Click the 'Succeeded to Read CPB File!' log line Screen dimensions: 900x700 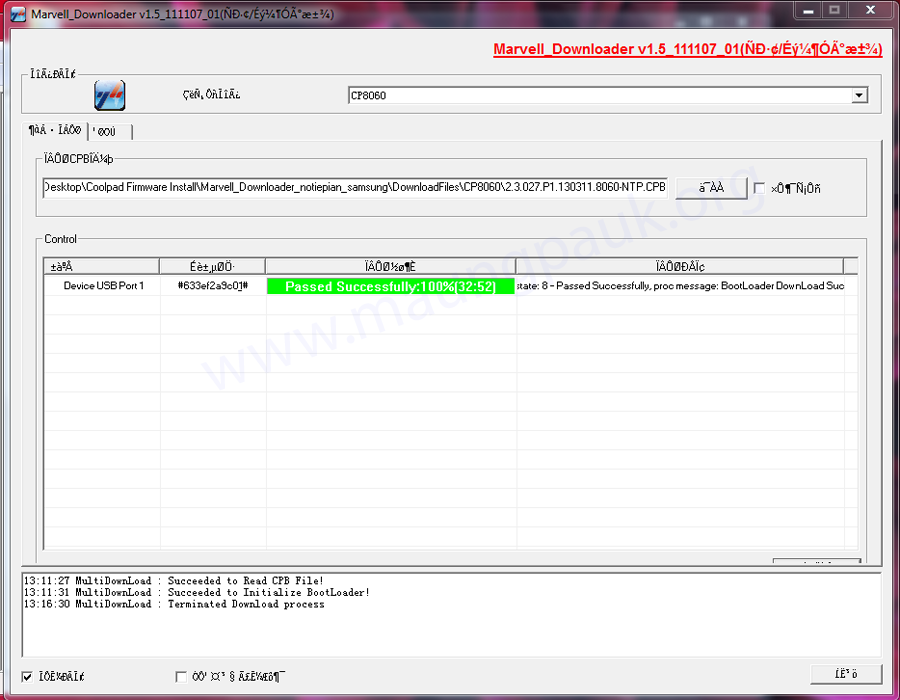173,581
